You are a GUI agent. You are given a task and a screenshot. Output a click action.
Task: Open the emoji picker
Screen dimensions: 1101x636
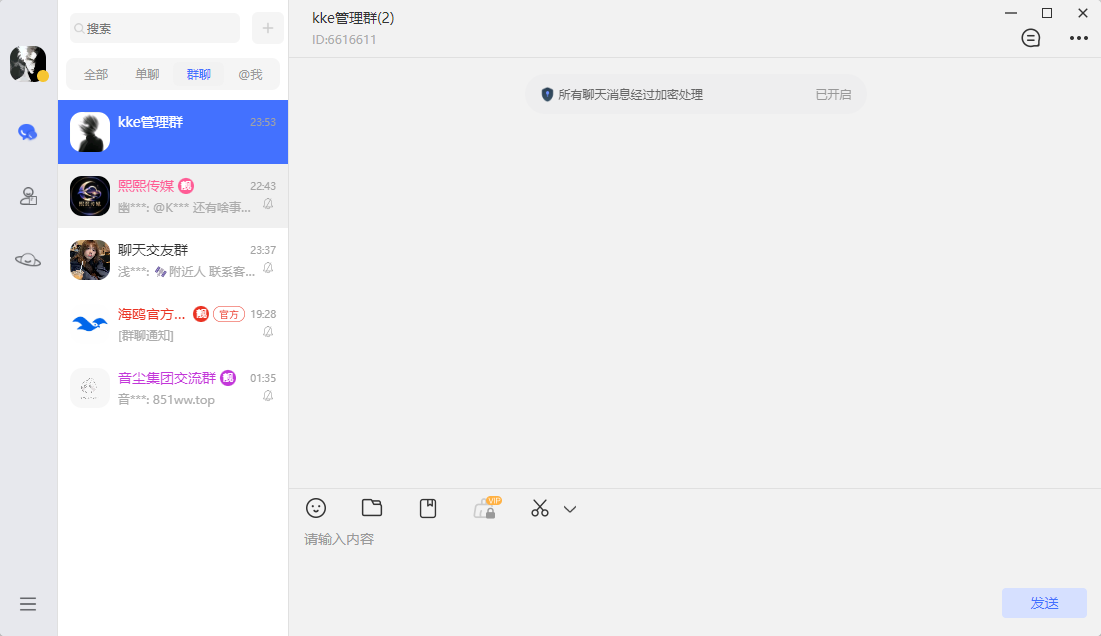316,508
